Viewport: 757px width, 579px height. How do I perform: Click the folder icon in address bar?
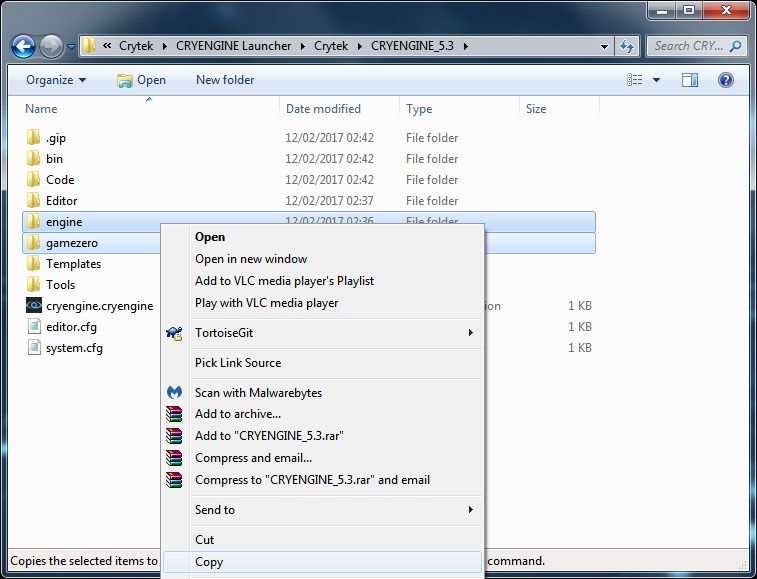[x=89, y=46]
